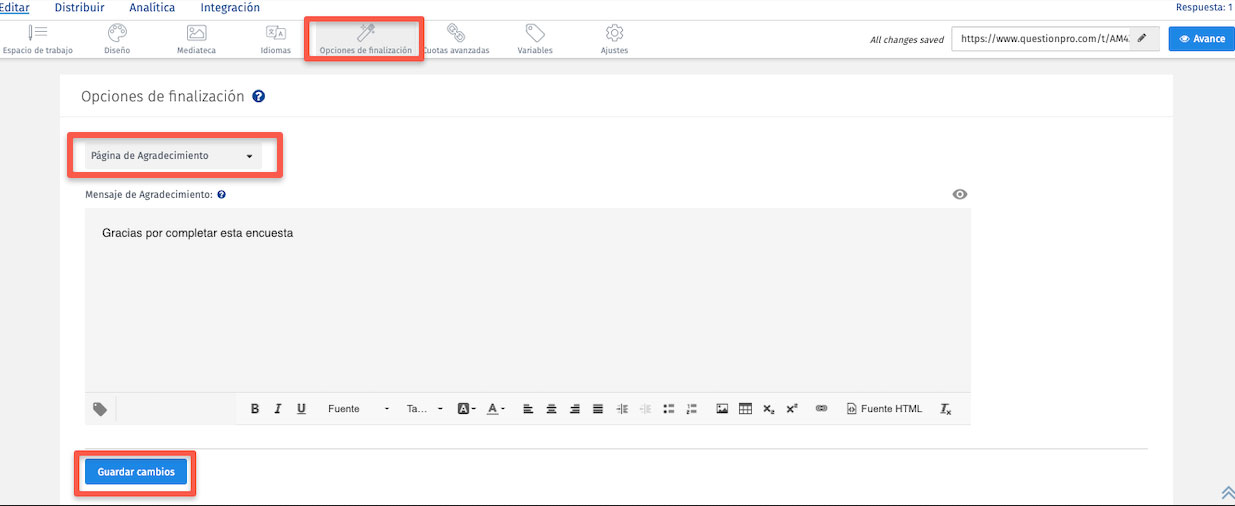Increase paragraph indent
Screen dimensions: 1235x506
[622, 409]
